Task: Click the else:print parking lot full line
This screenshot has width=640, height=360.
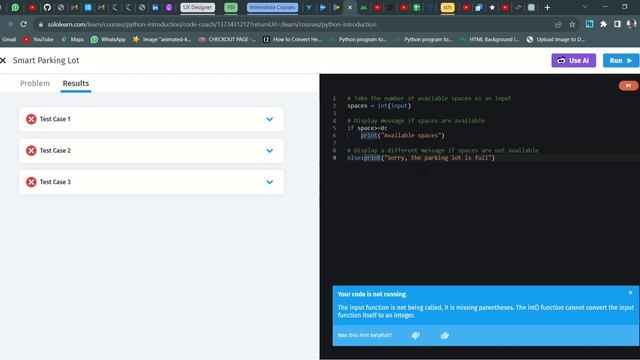Action: (420, 158)
